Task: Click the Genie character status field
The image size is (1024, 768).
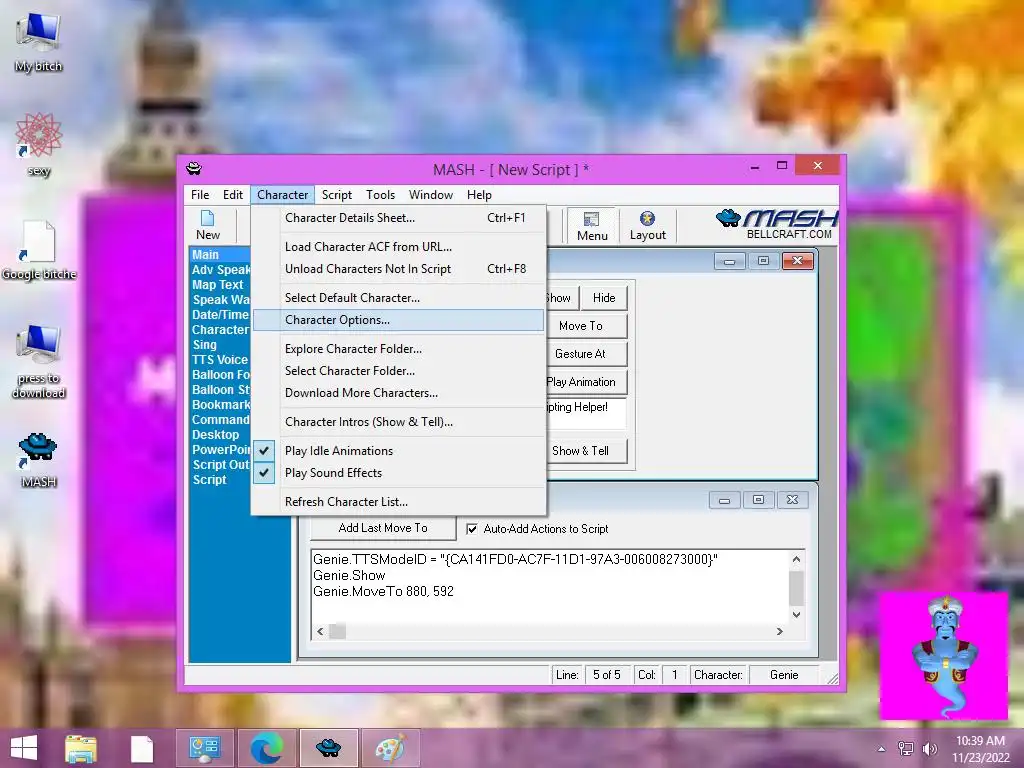Action: click(784, 675)
